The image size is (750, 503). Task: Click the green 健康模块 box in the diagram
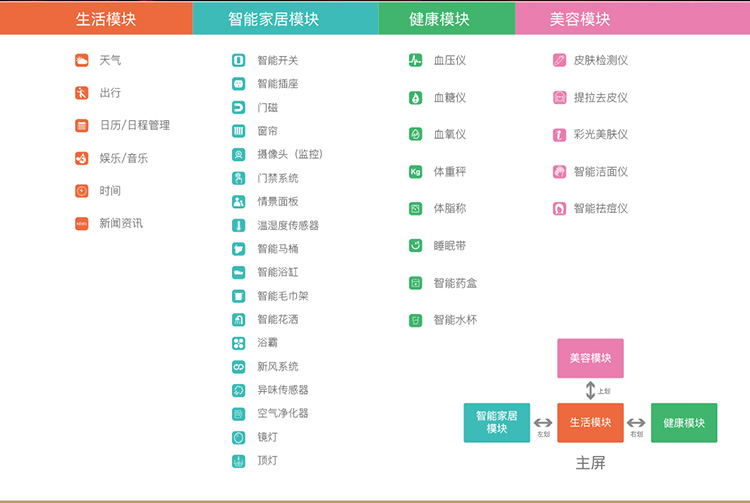tap(684, 423)
